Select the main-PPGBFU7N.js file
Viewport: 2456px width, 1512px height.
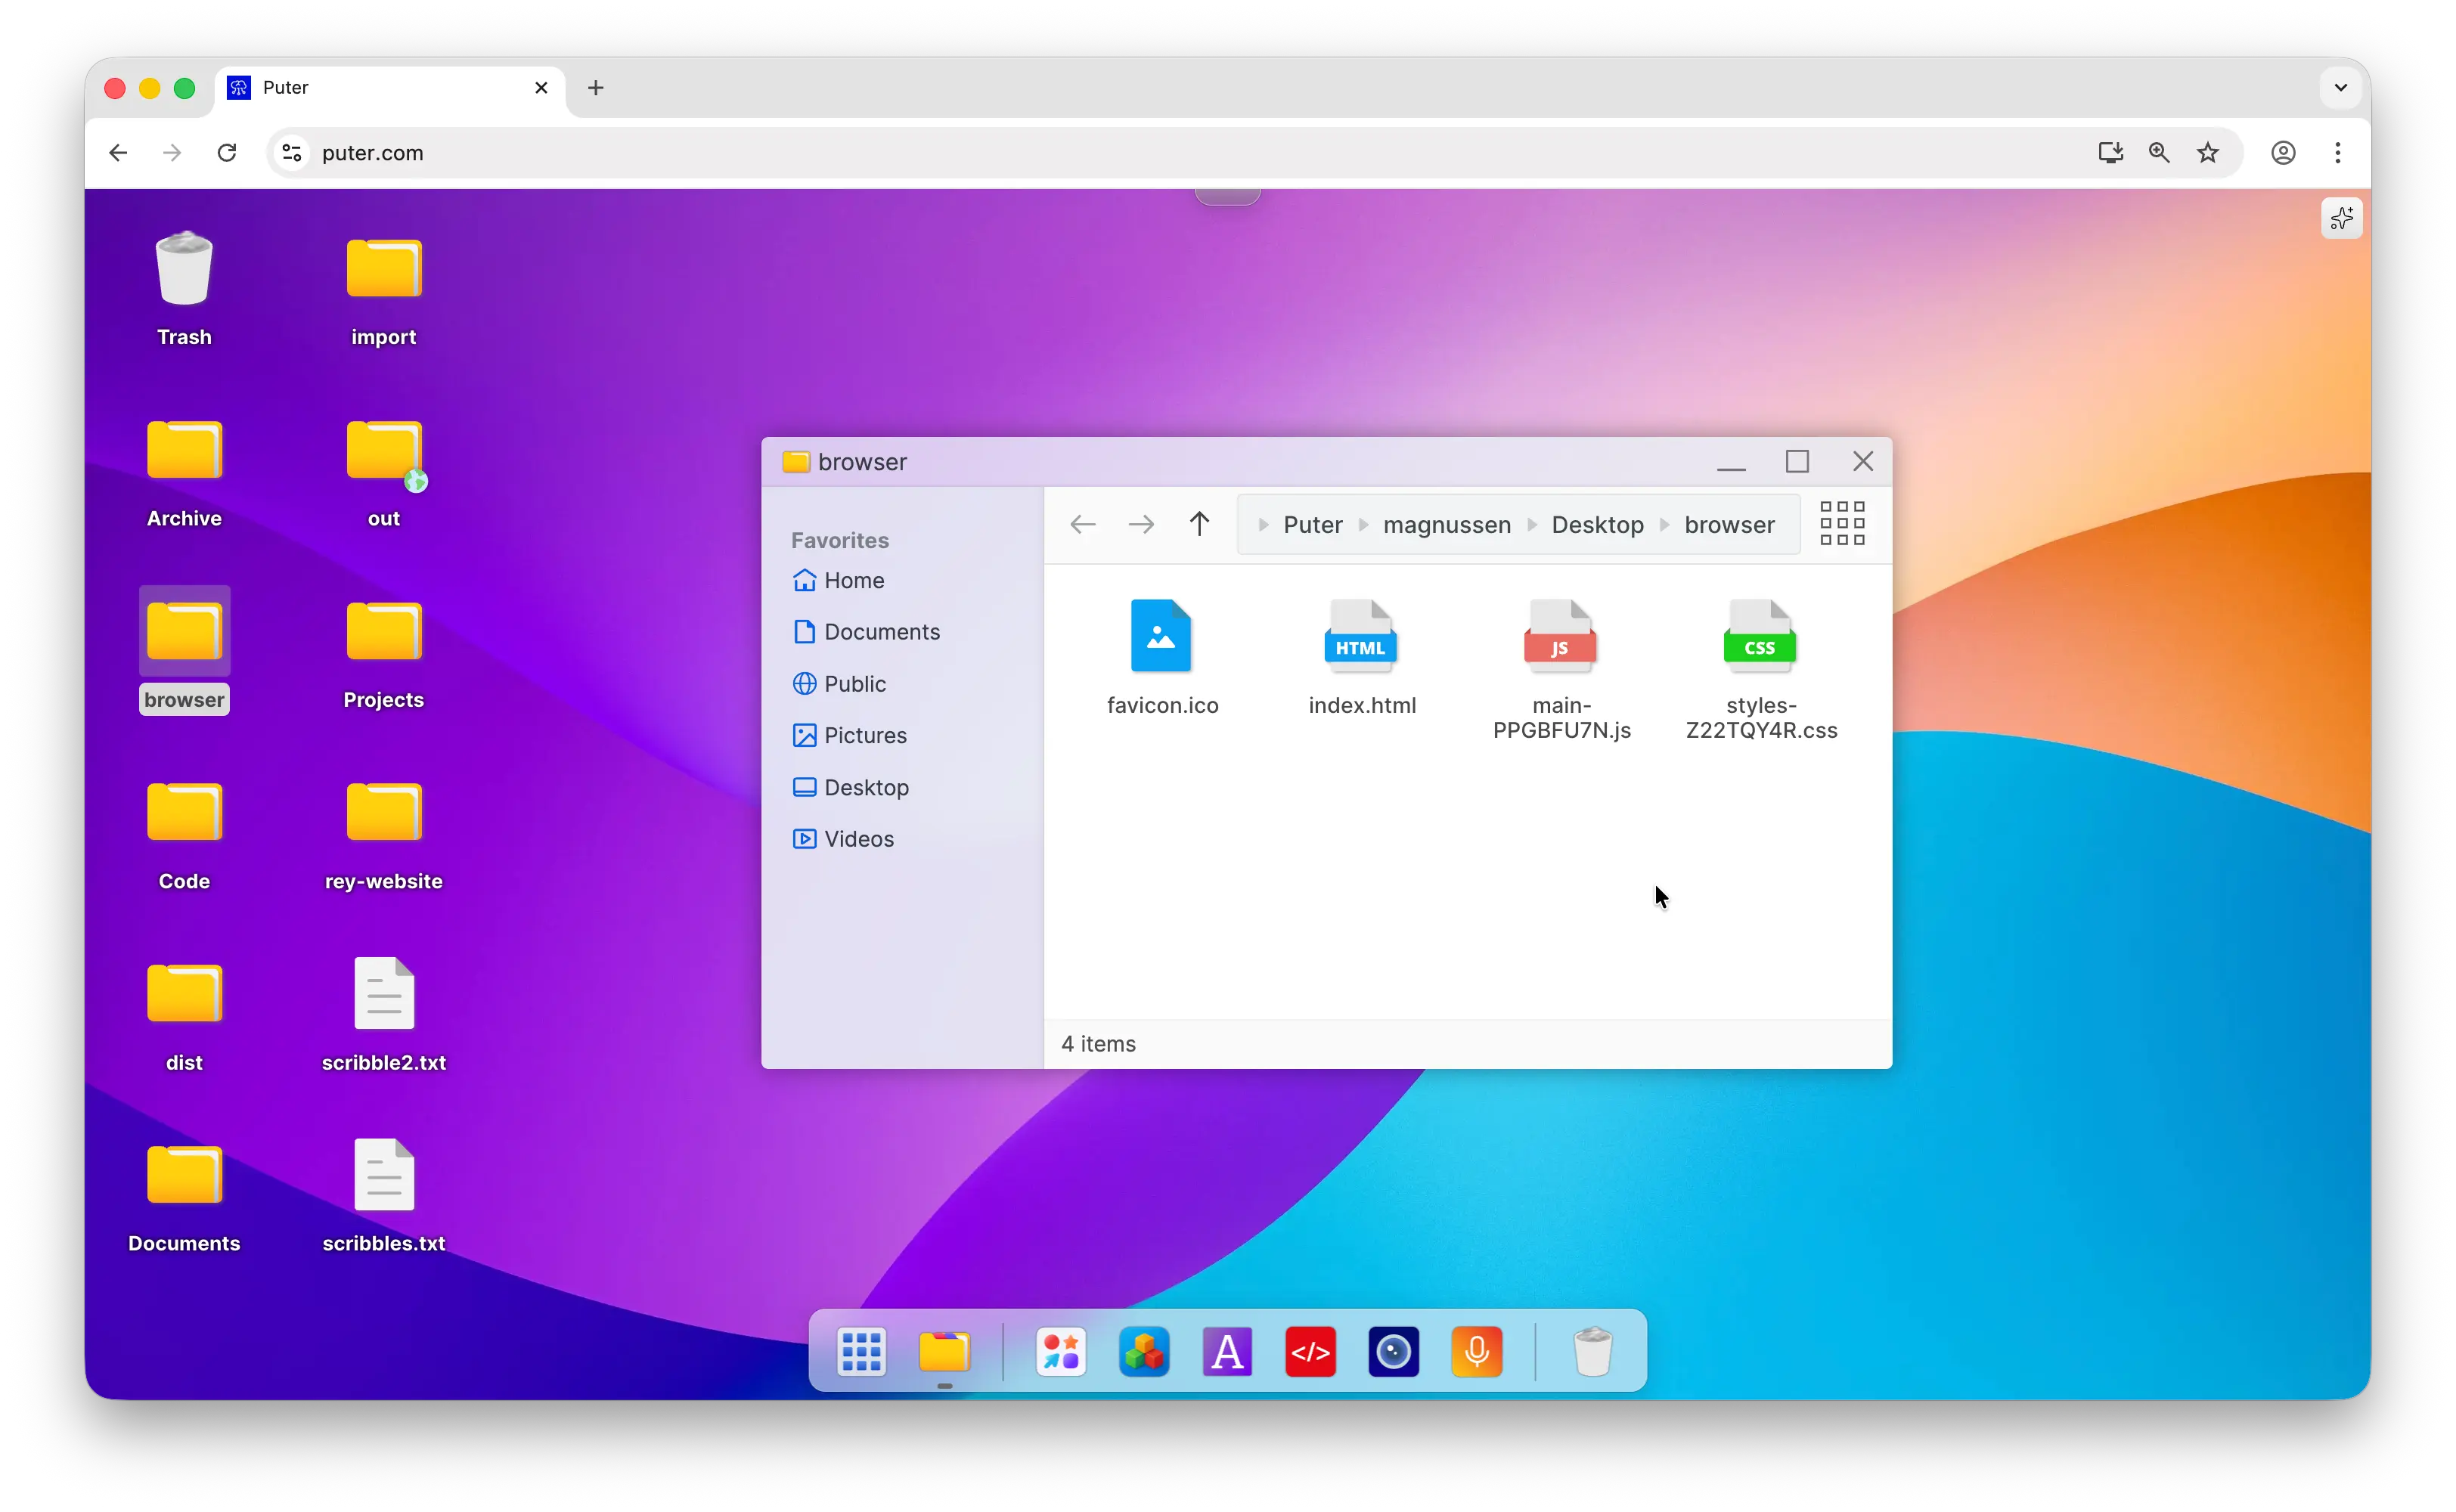coord(1561,665)
